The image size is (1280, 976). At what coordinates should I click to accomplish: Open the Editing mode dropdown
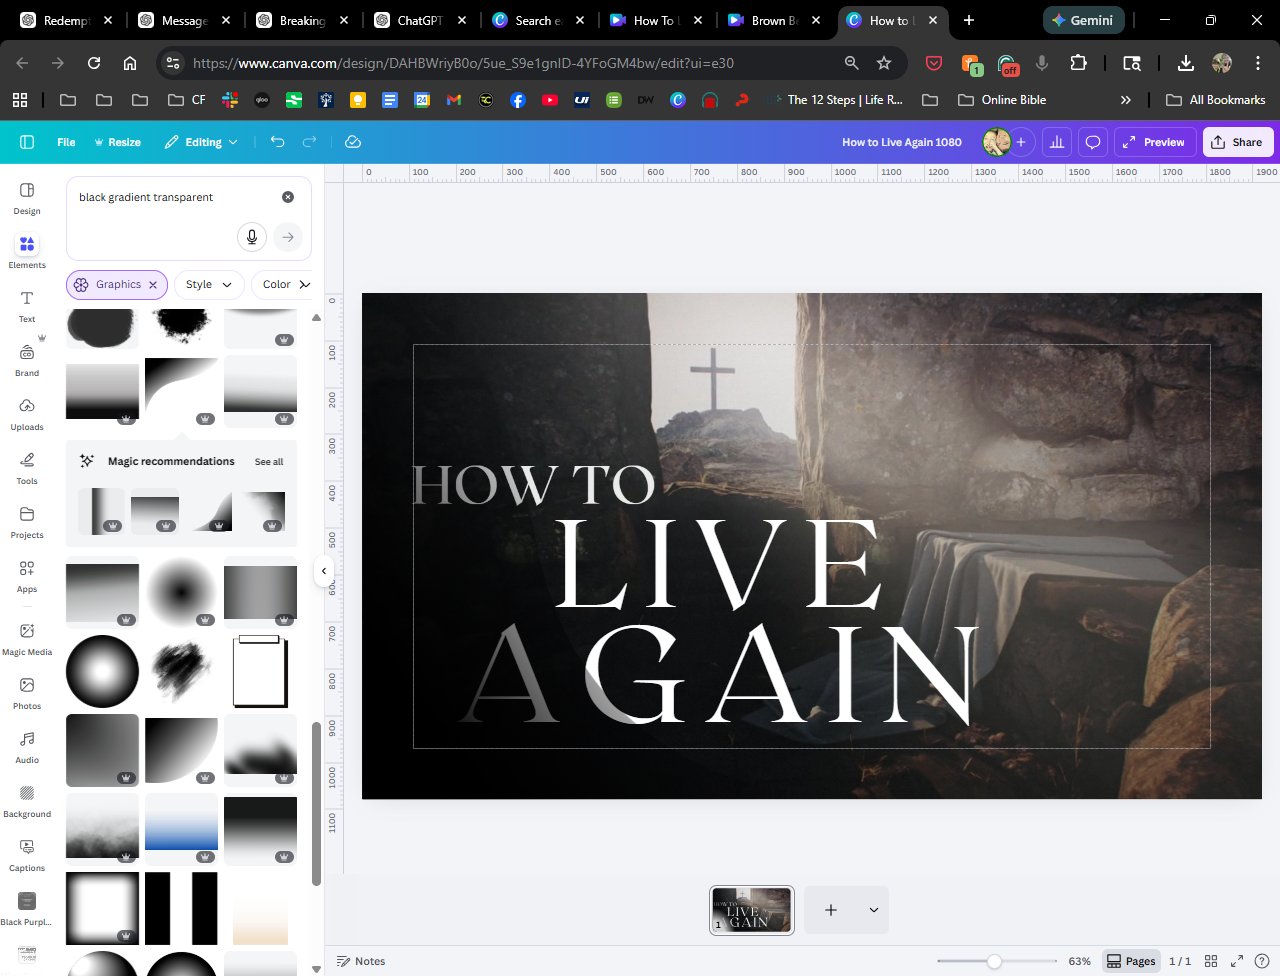click(202, 142)
